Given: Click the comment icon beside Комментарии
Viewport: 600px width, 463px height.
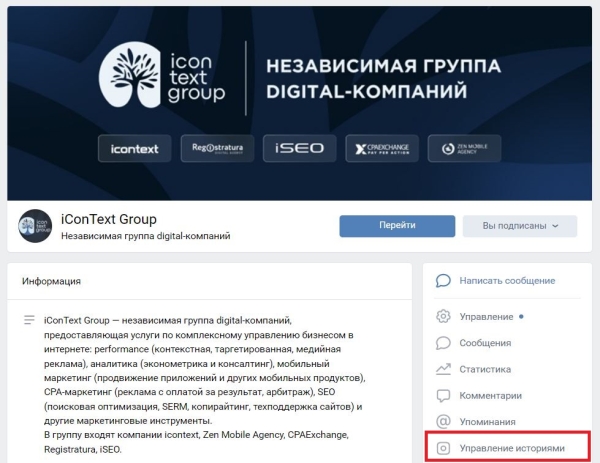Looking at the screenshot, I should tap(443, 395).
